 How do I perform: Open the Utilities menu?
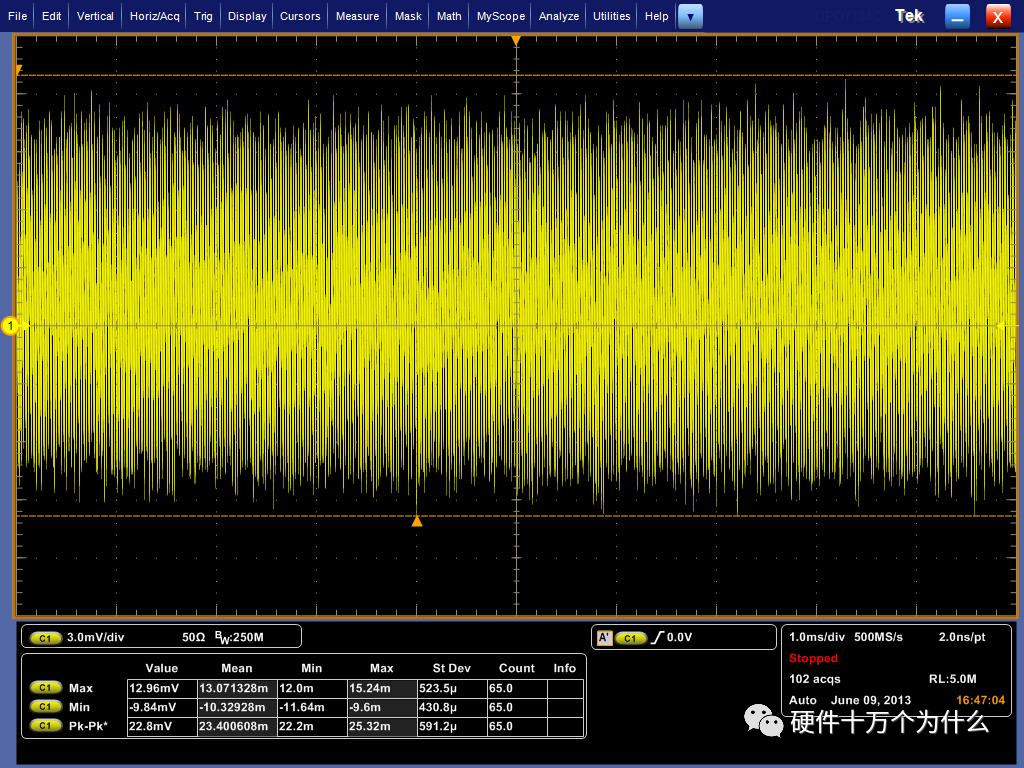pos(611,16)
